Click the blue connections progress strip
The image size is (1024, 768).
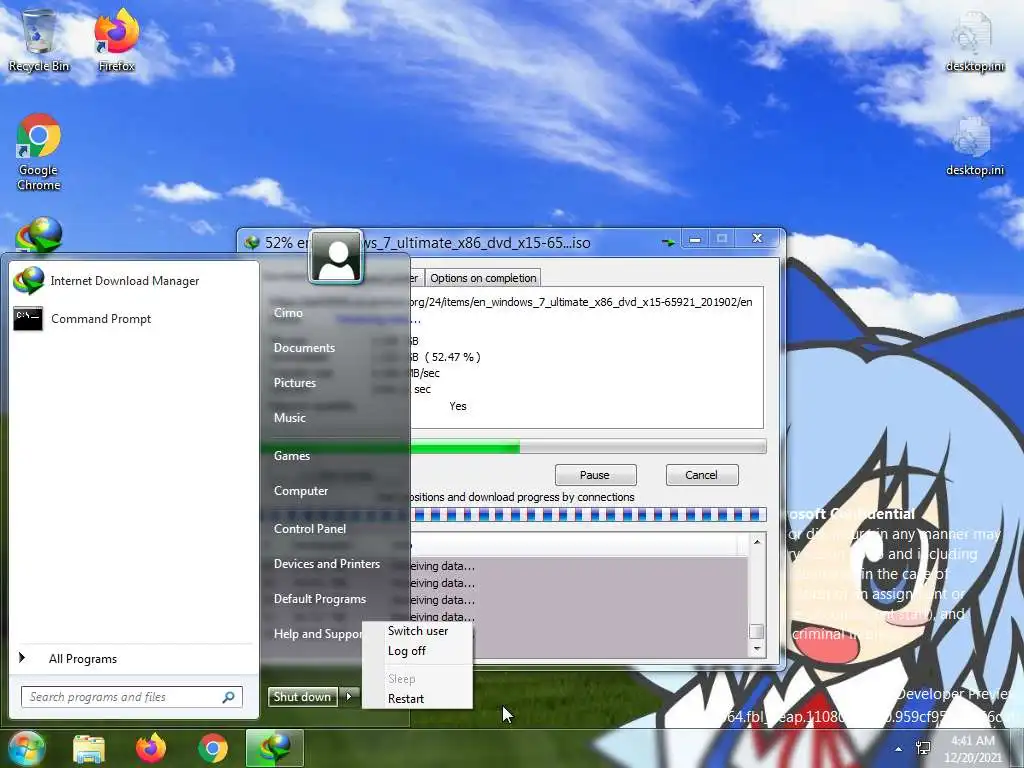(x=588, y=515)
